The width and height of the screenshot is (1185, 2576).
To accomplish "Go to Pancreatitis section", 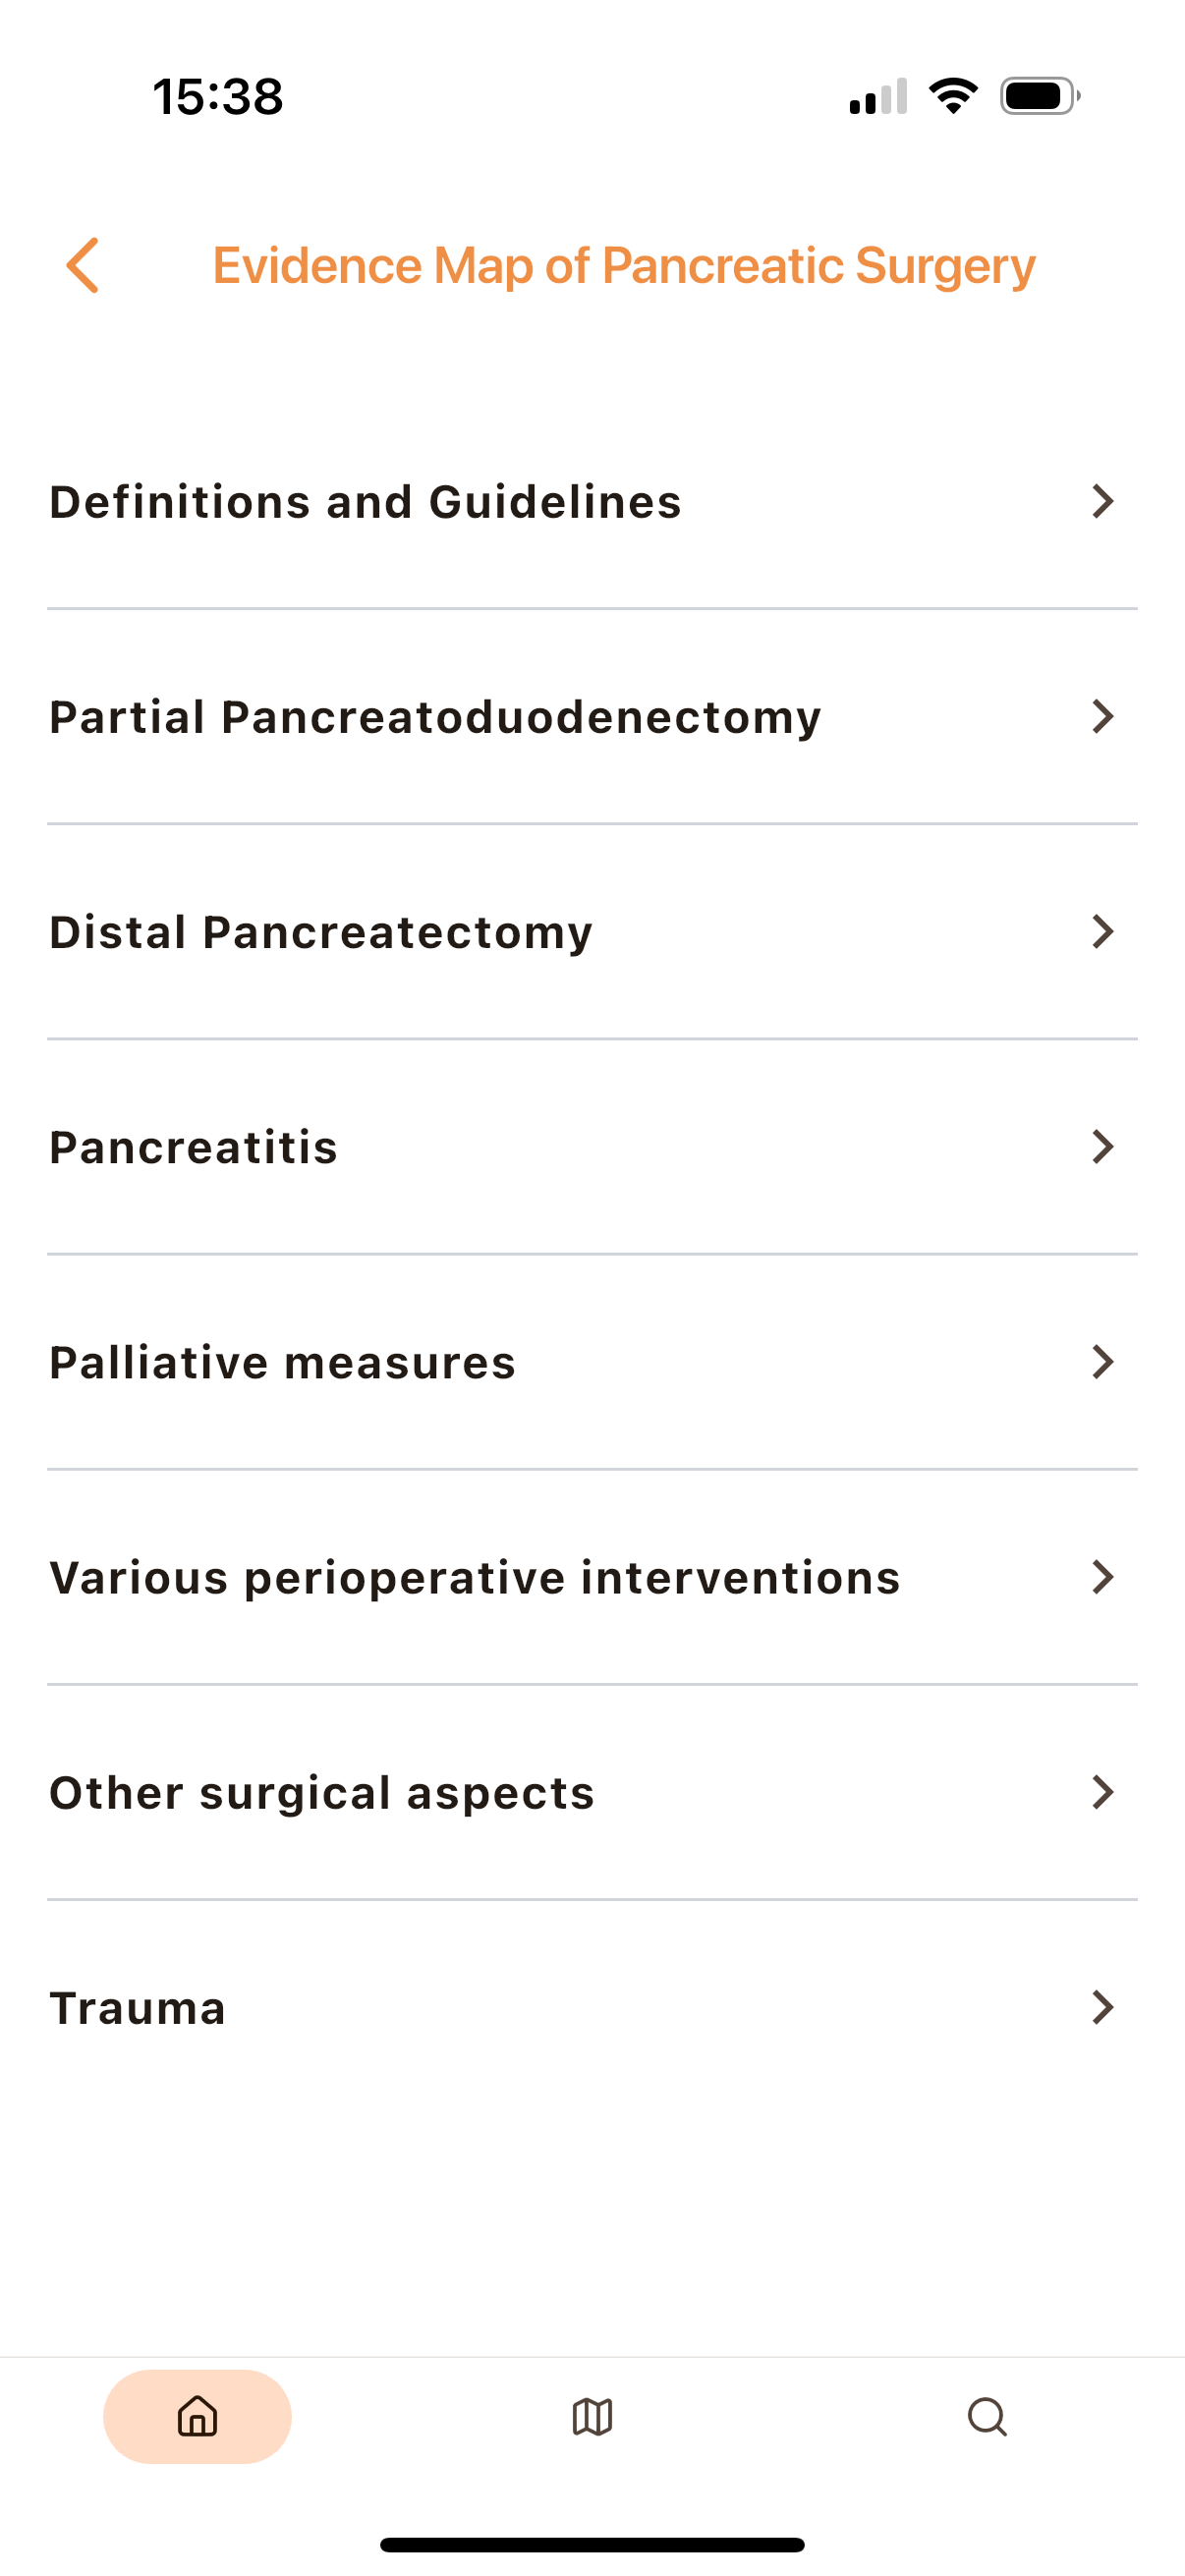I will click(x=194, y=1147).
